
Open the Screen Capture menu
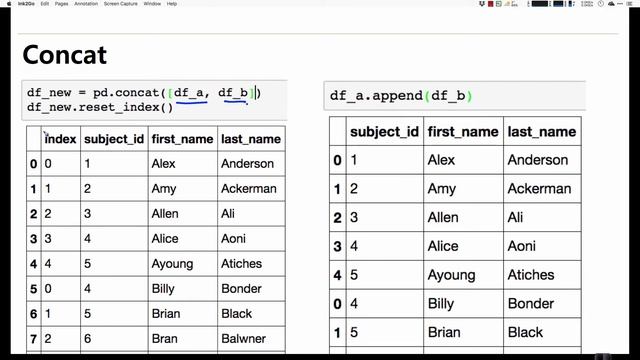[120, 4]
